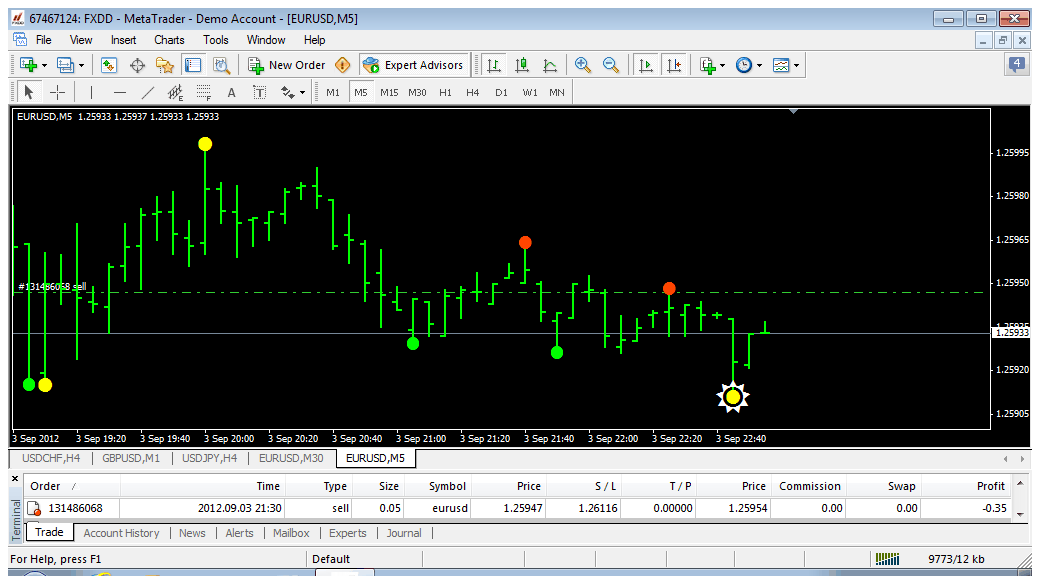Launch MetaEditor via yellow diamond icon

click(x=342, y=65)
